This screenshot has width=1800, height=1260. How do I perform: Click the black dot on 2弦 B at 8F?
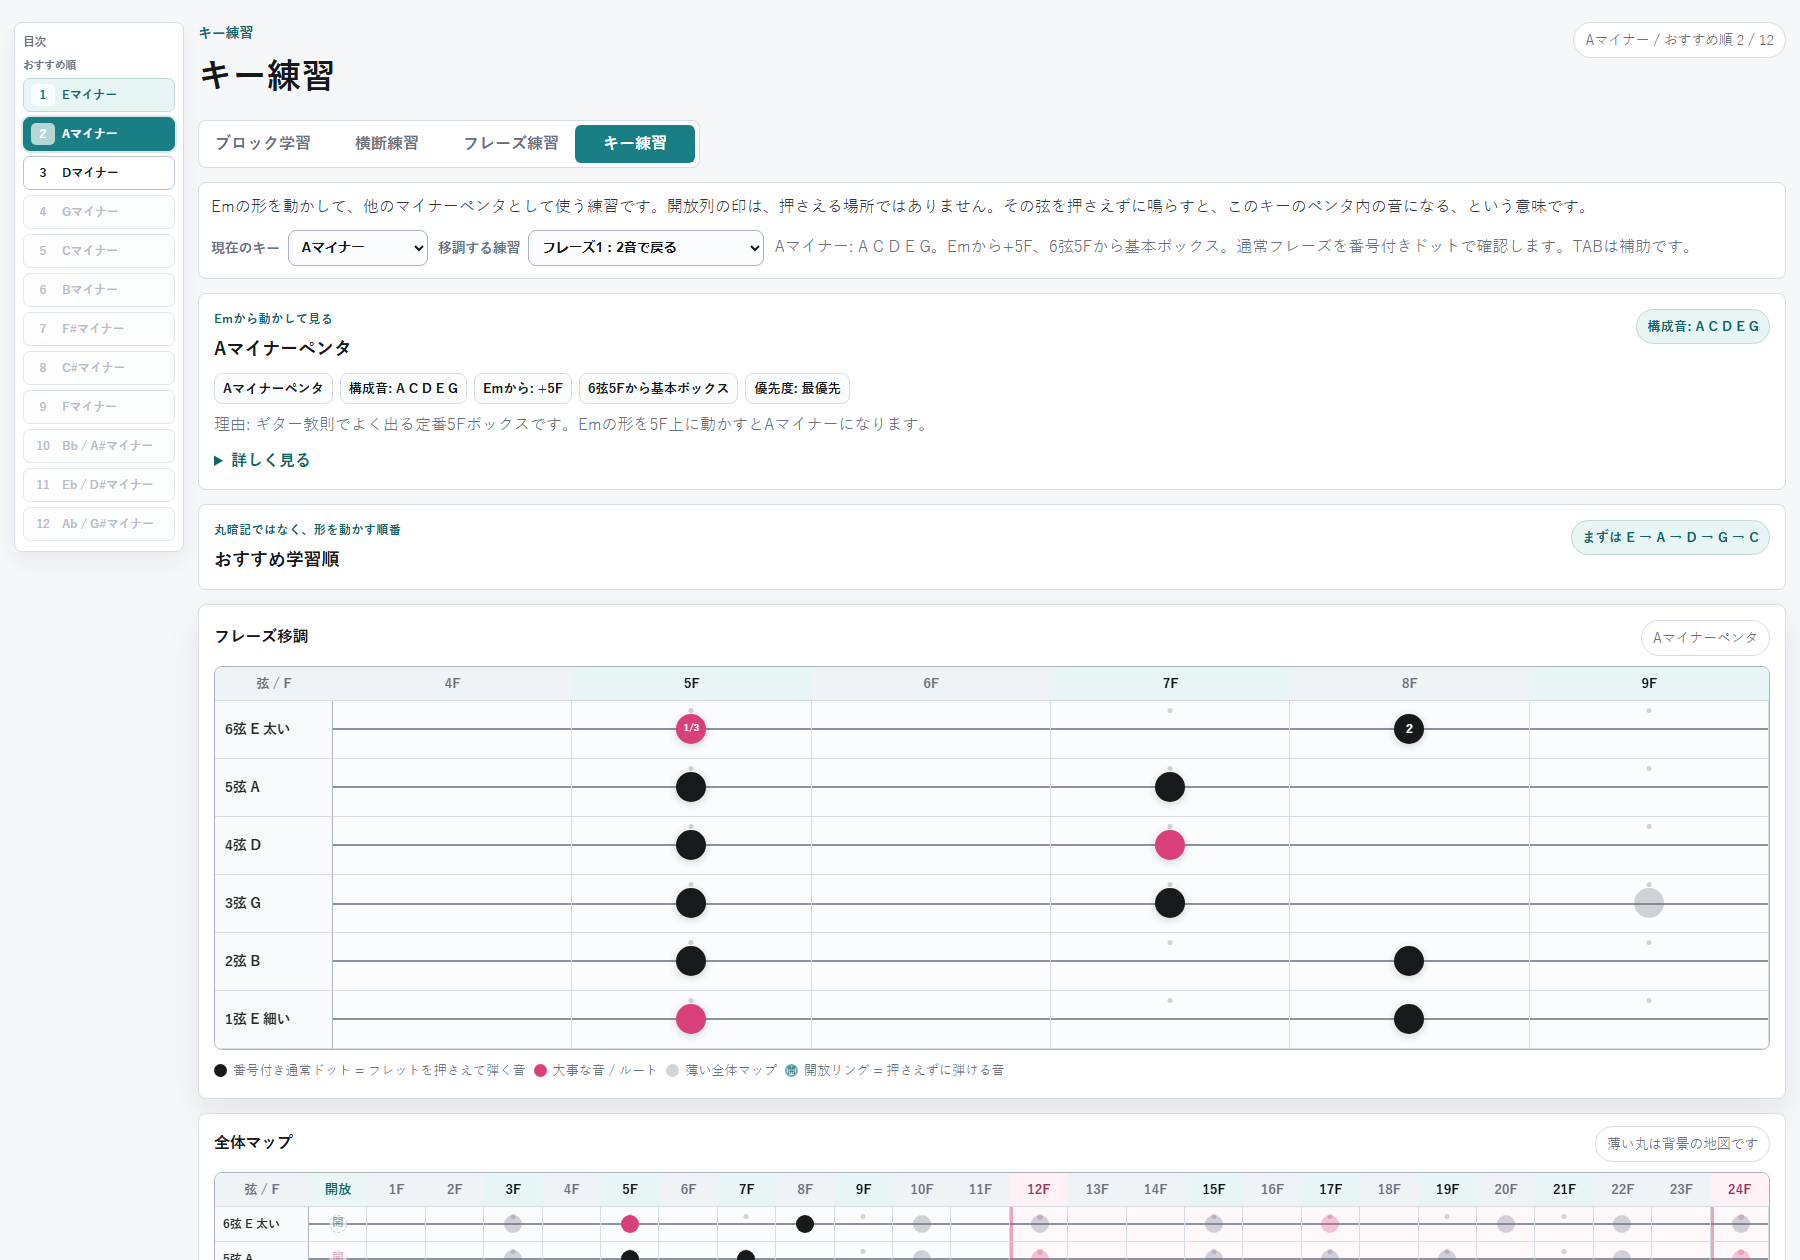(1409, 961)
